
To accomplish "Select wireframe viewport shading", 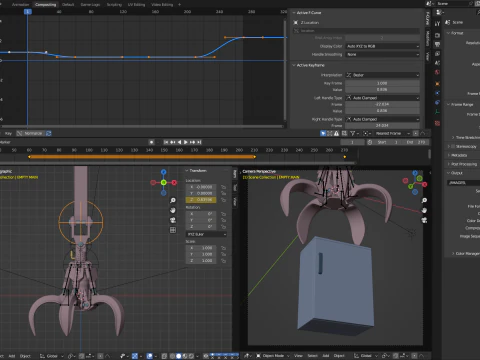I will coord(172,356).
